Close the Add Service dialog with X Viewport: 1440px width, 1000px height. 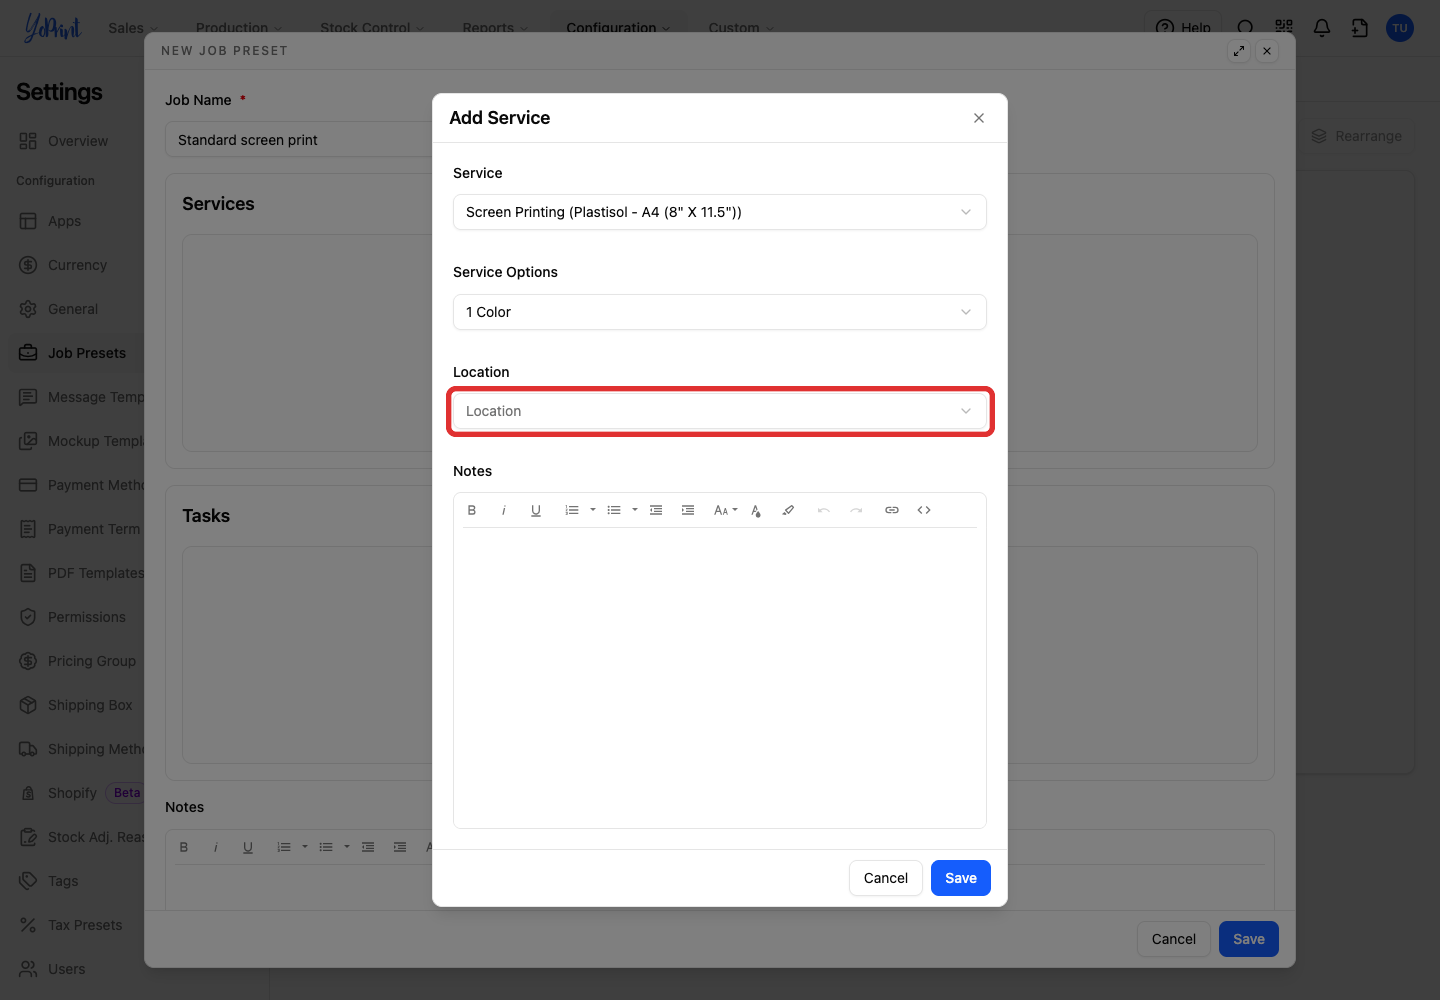point(979,118)
